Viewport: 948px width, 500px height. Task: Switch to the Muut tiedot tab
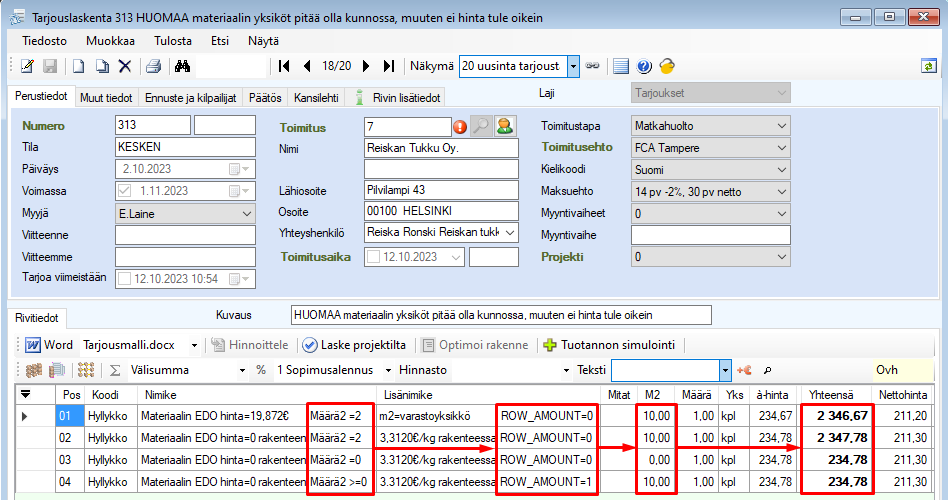tap(106, 97)
